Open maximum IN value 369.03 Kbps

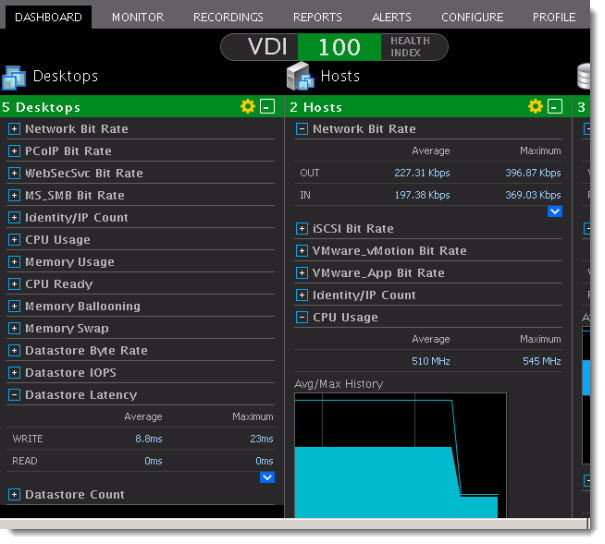click(533, 195)
